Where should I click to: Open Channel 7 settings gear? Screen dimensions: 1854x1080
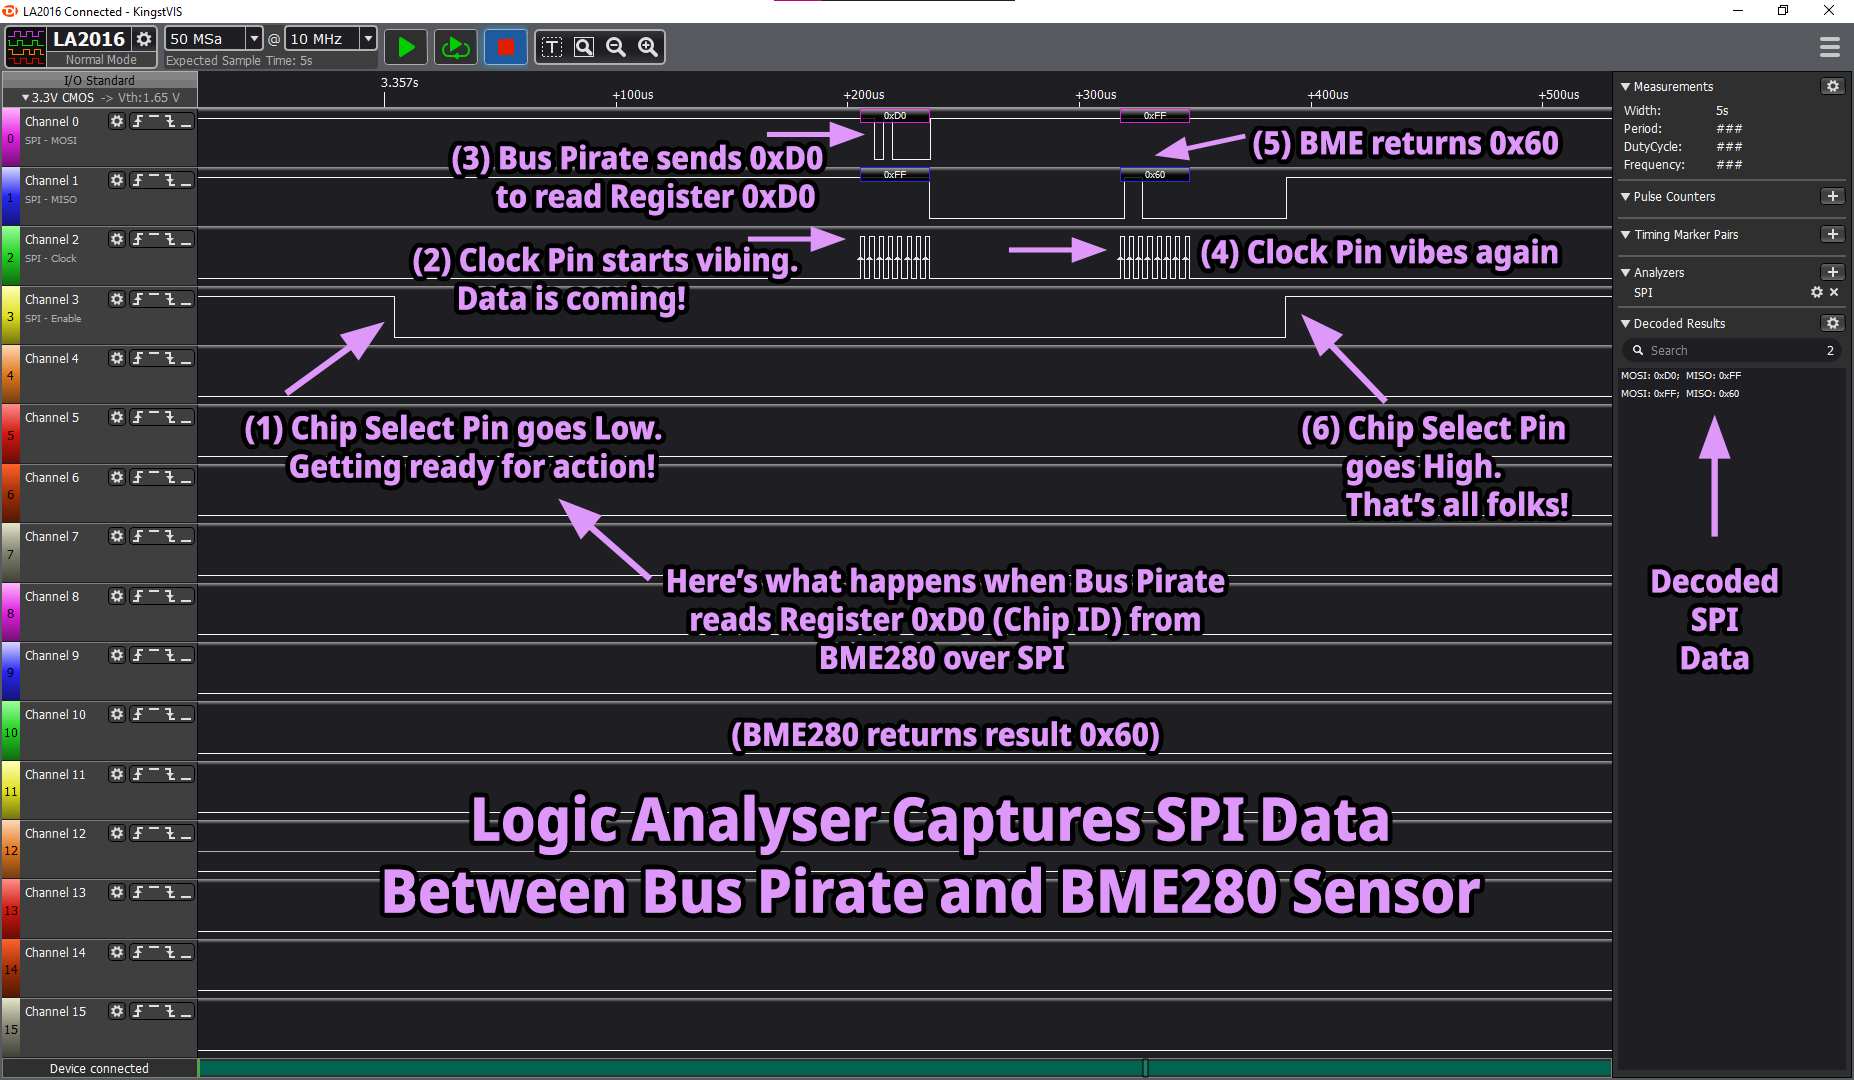[x=117, y=536]
